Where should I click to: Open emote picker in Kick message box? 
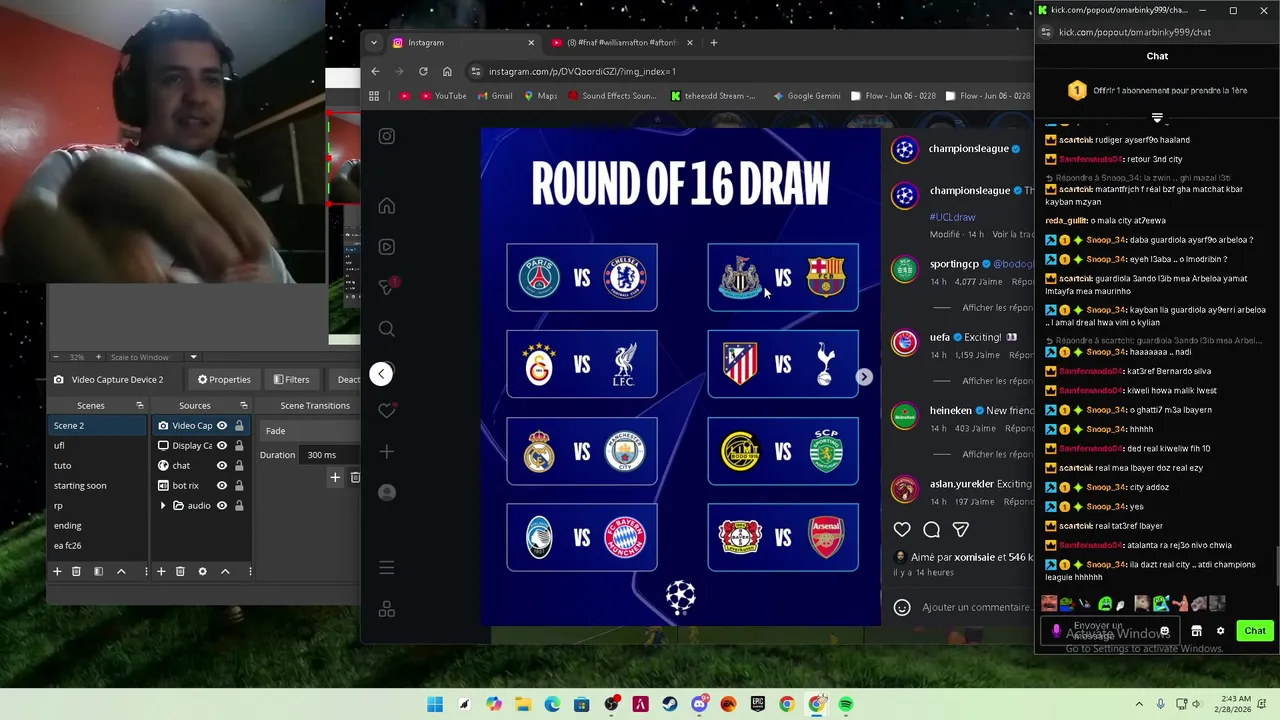pyautogui.click(x=1164, y=631)
